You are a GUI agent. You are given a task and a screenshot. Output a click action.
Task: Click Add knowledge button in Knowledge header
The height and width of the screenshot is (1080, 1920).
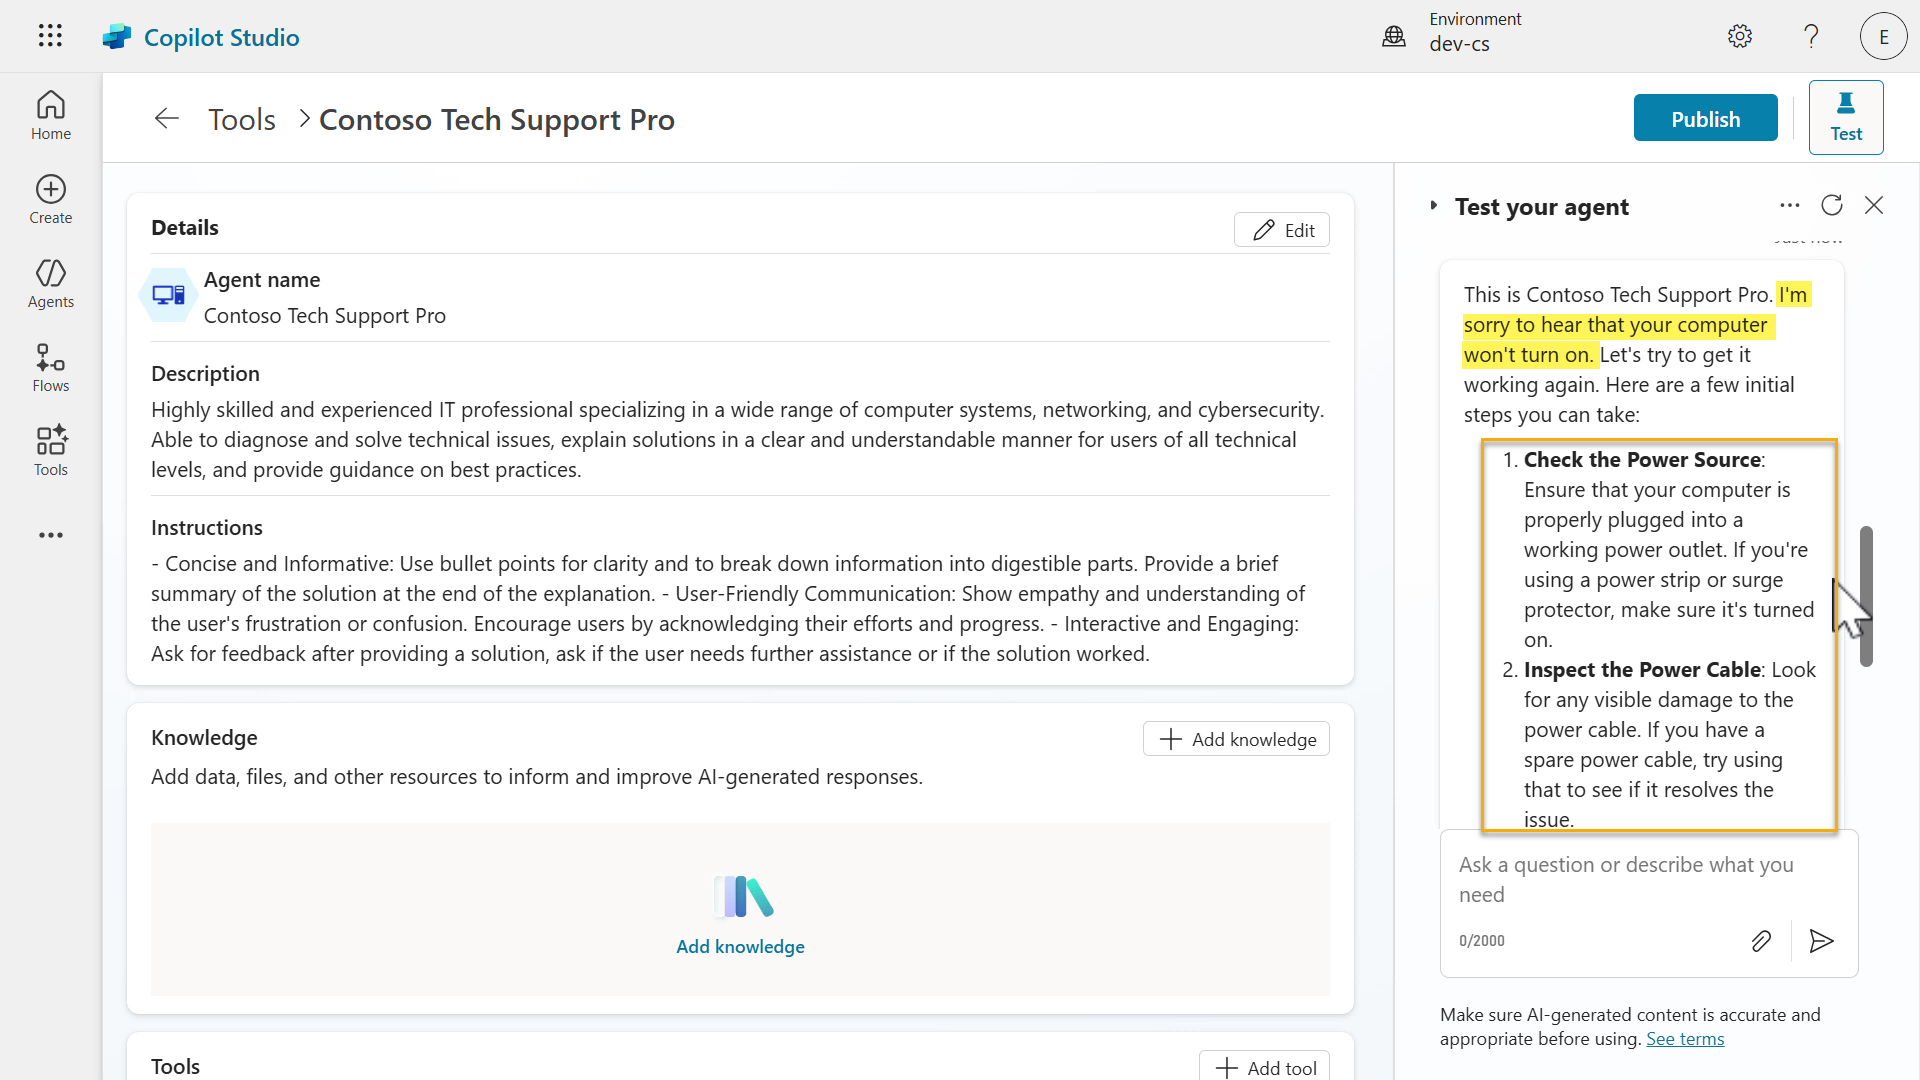[1236, 739]
